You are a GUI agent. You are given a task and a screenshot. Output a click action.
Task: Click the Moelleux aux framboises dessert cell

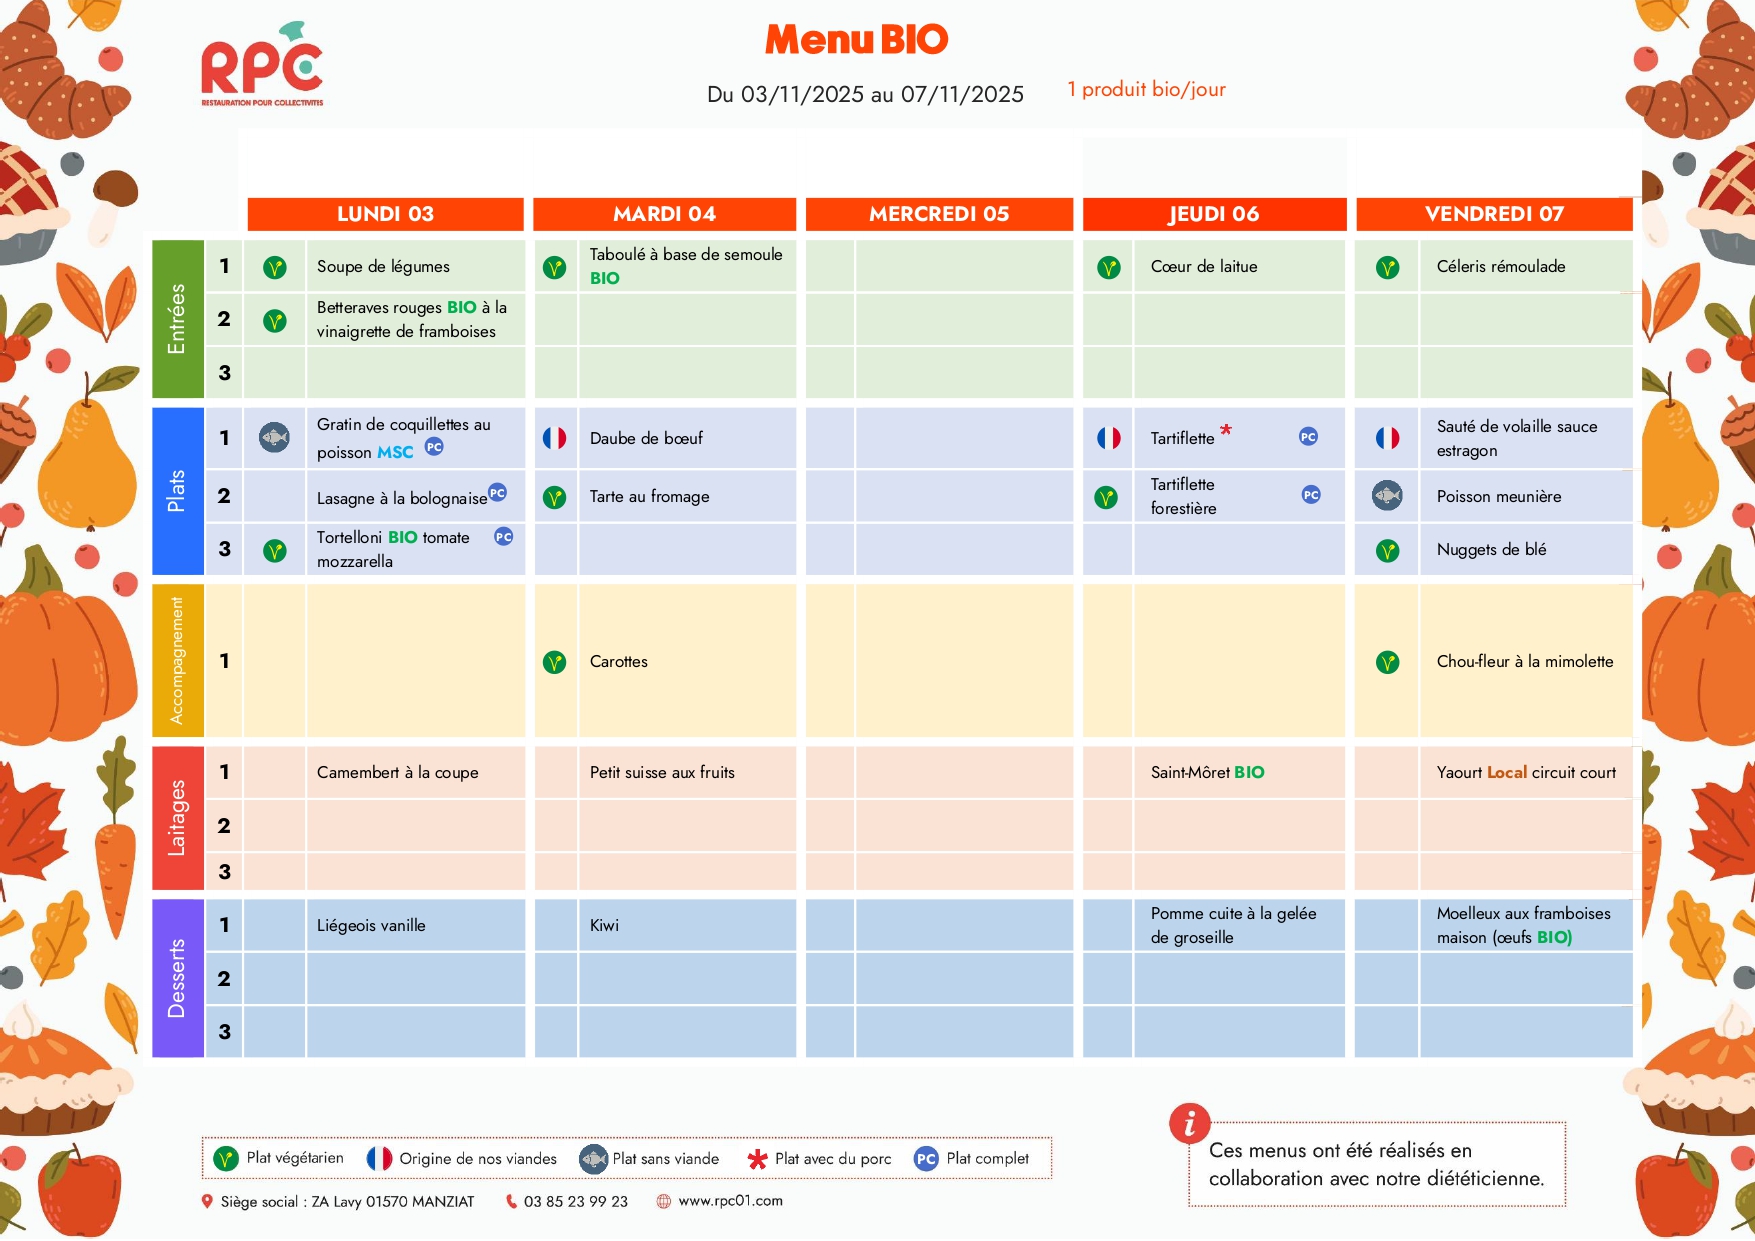click(x=1523, y=925)
